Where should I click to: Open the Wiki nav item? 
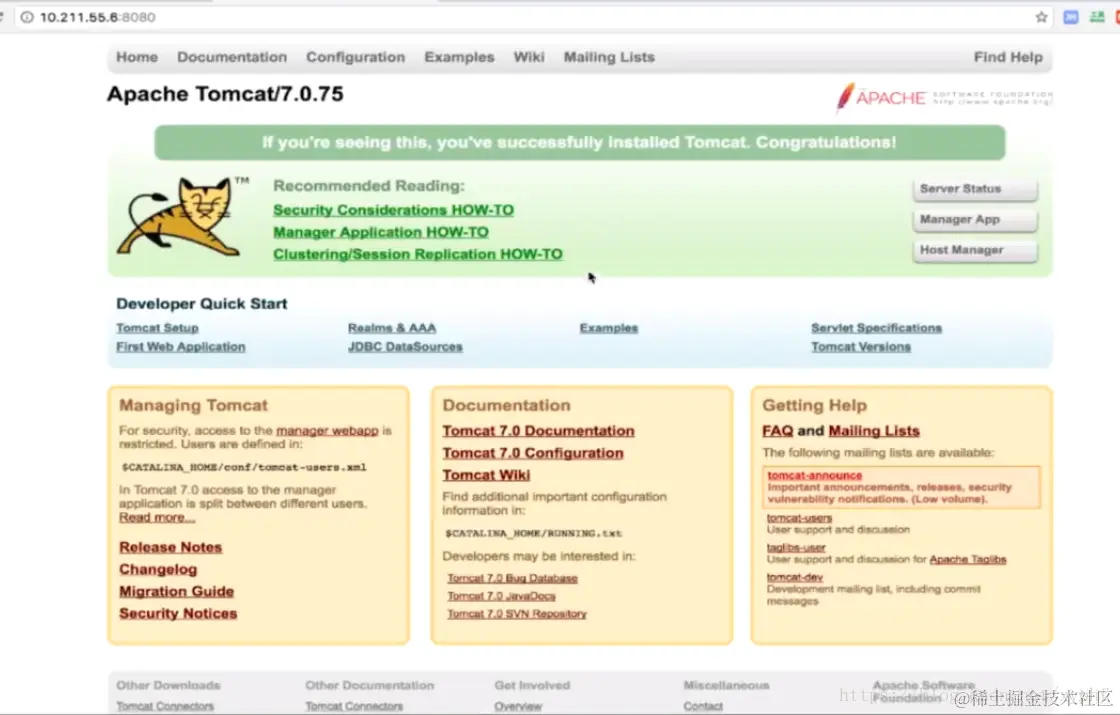[x=529, y=57]
